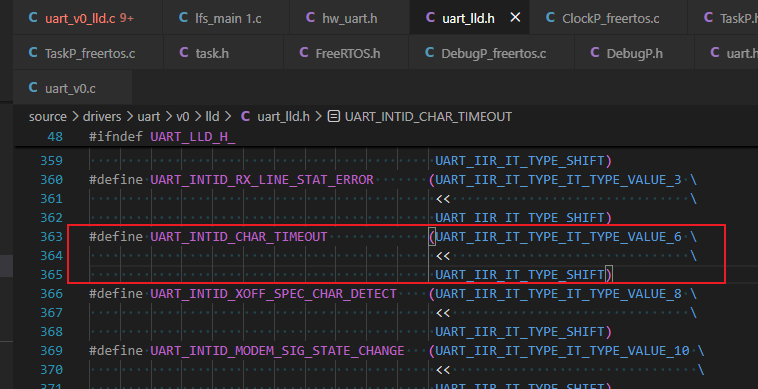
Task: Click the UART_INTID_XOFF_SPEC_CHAR_DETECT macro name
Action: point(273,293)
